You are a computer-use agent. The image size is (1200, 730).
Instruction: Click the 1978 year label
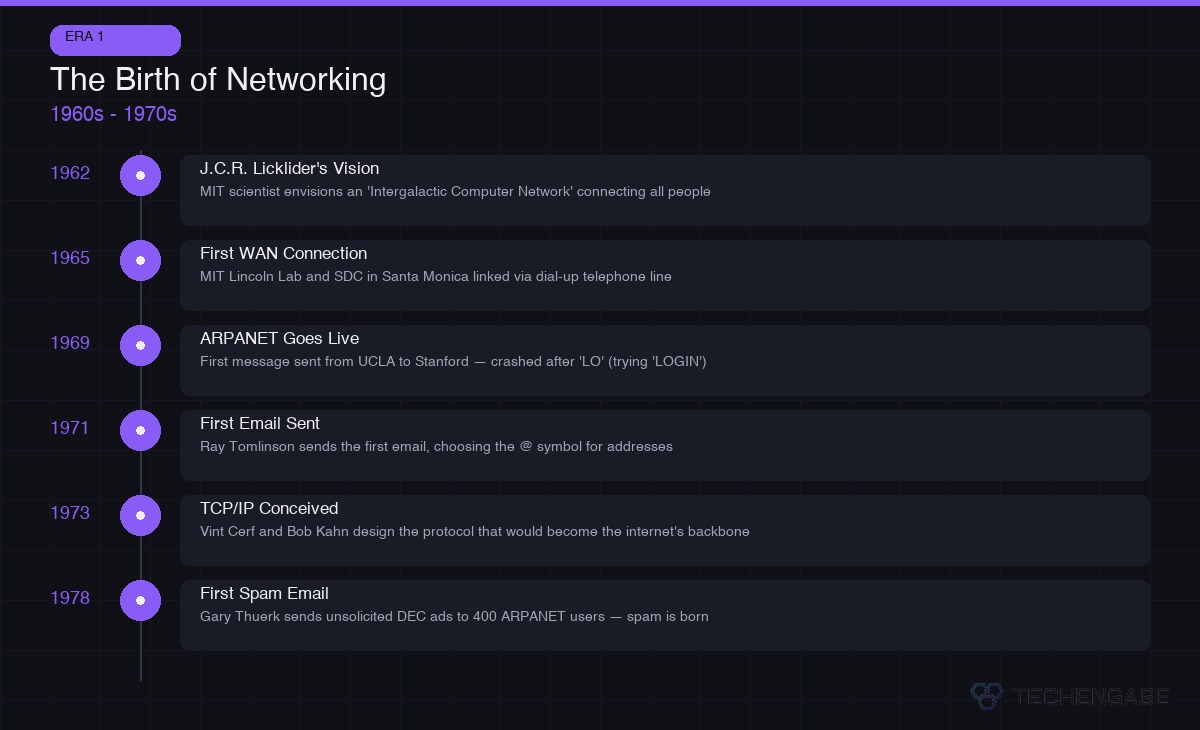point(70,598)
